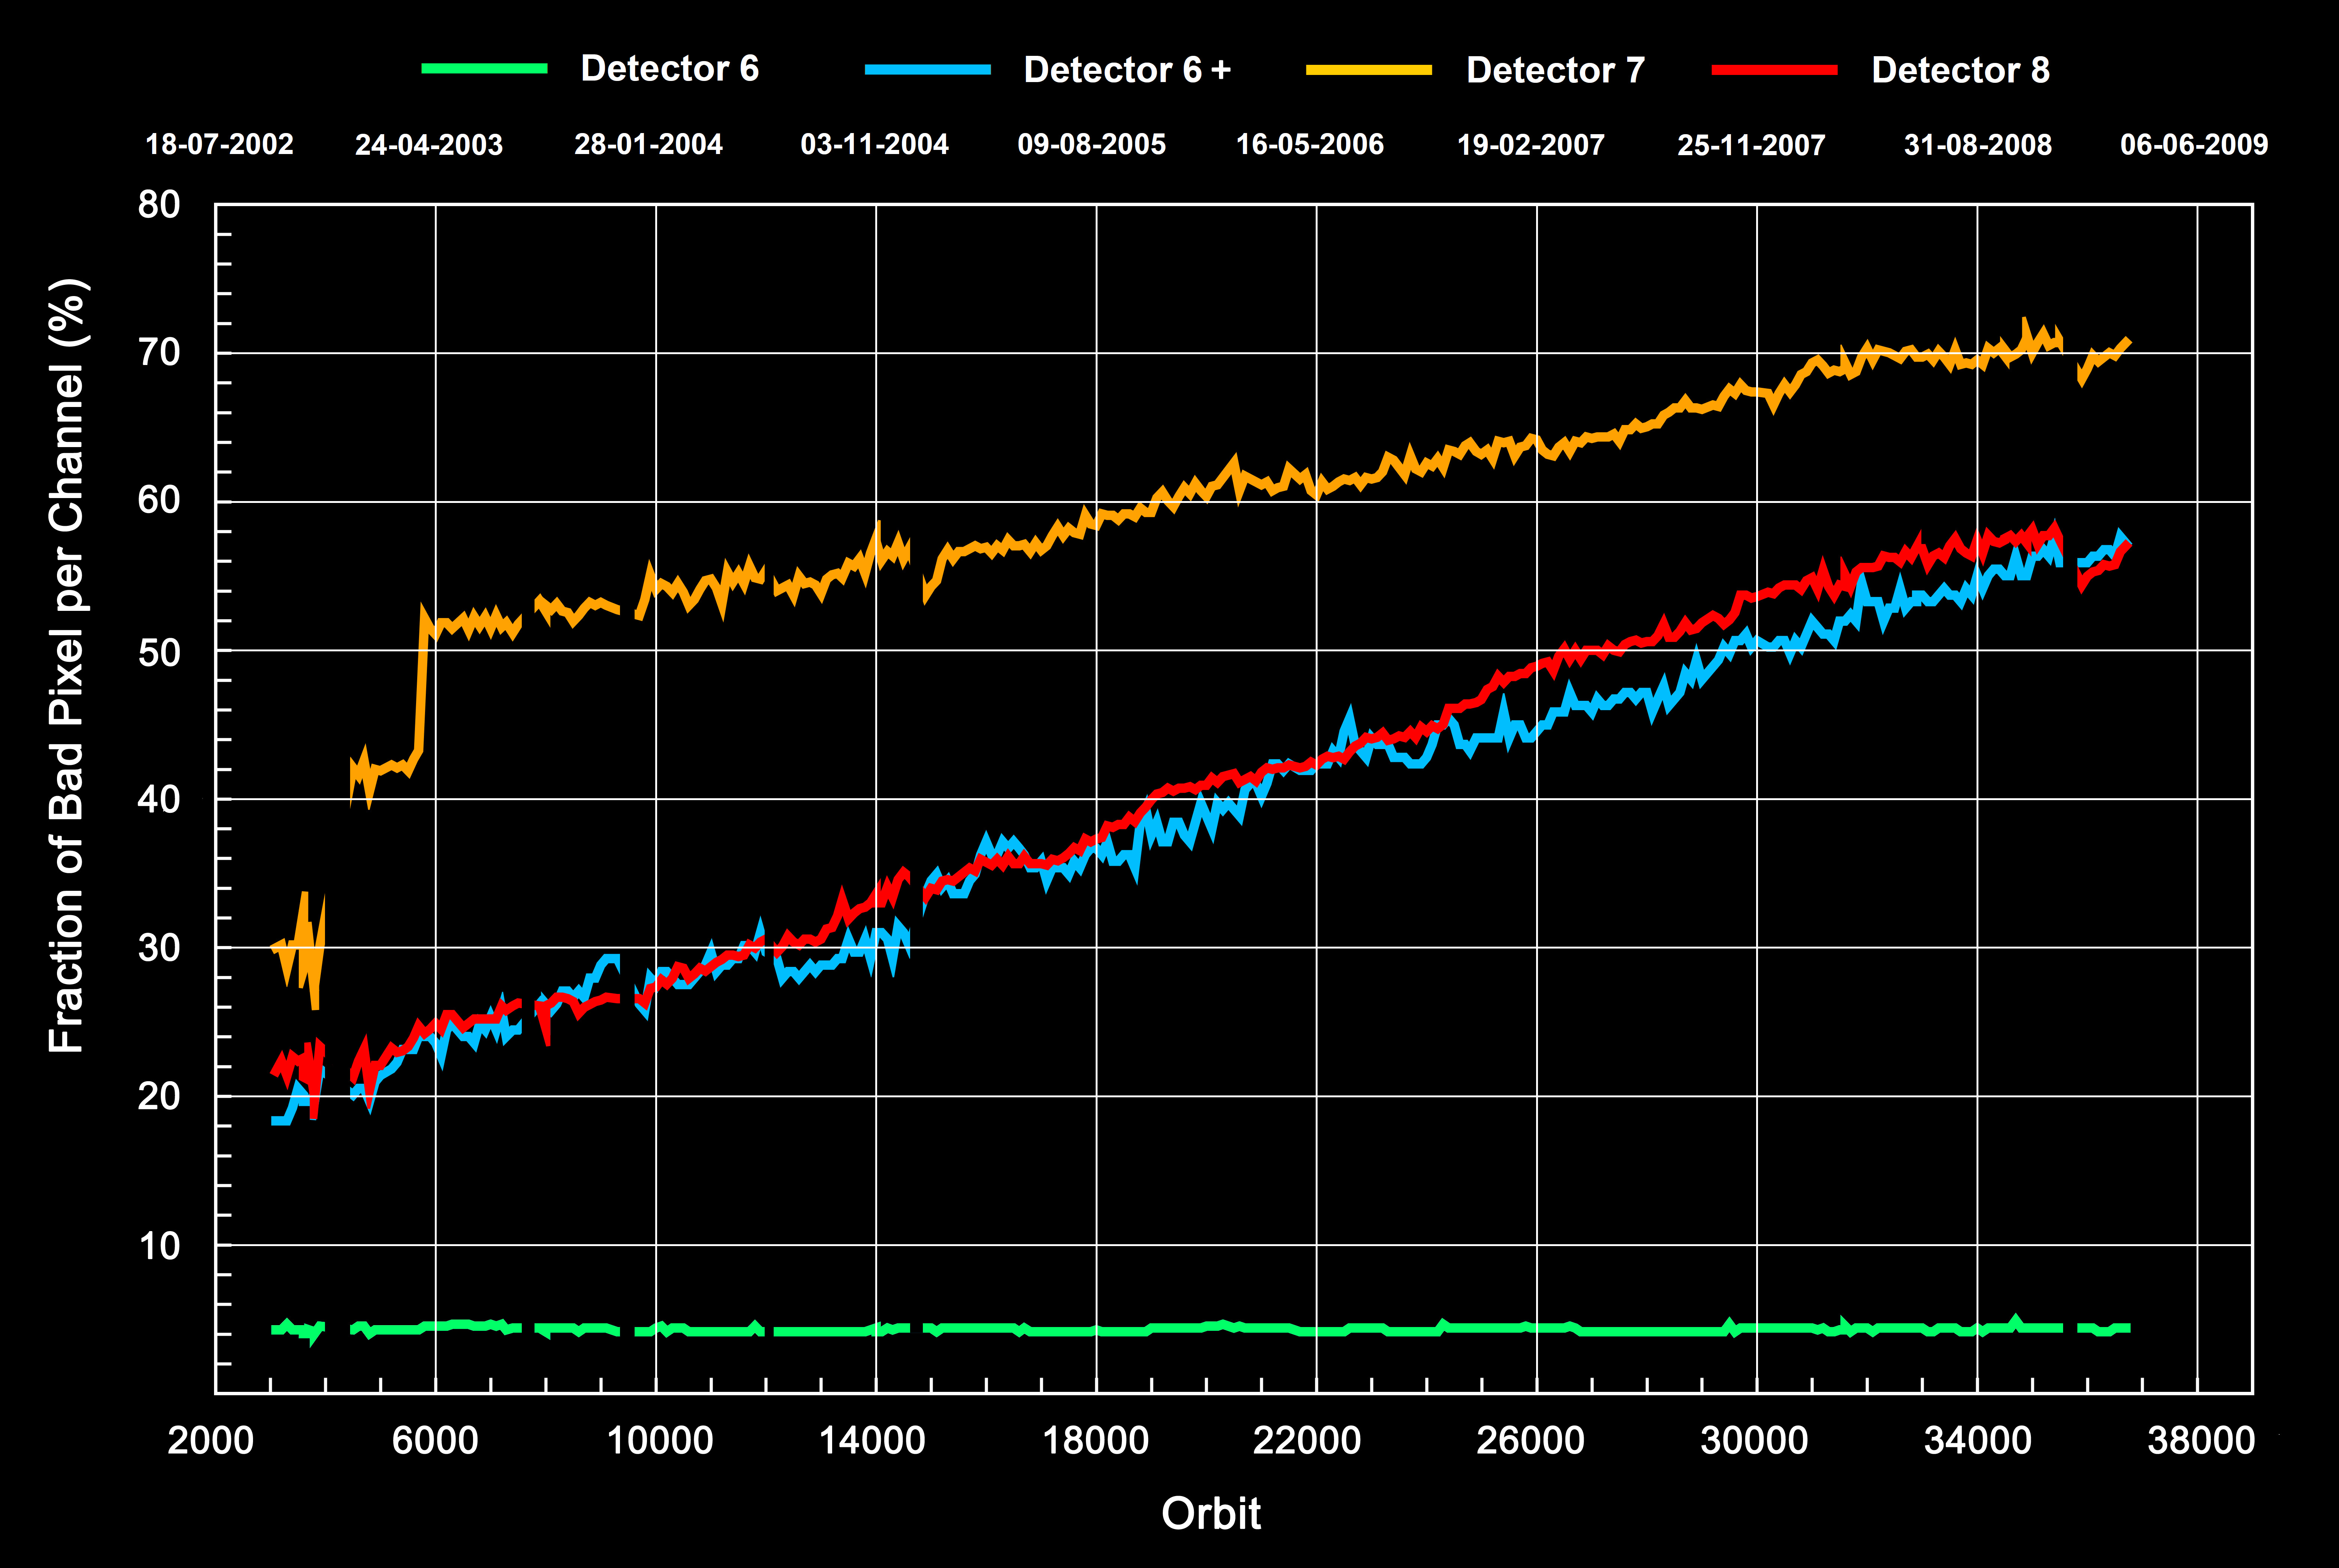The height and width of the screenshot is (1568, 2339).
Task: Click the 80 y-axis tick label
Action: [x=159, y=204]
